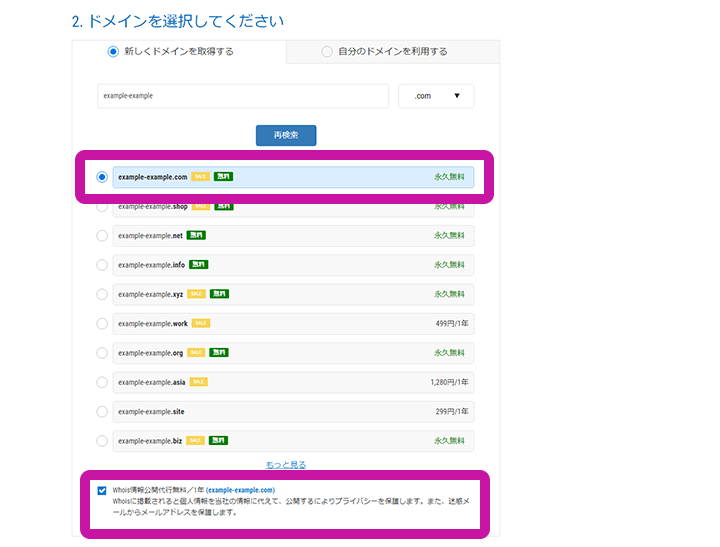Choose the example-example.asia radio button

[x=102, y=382]
